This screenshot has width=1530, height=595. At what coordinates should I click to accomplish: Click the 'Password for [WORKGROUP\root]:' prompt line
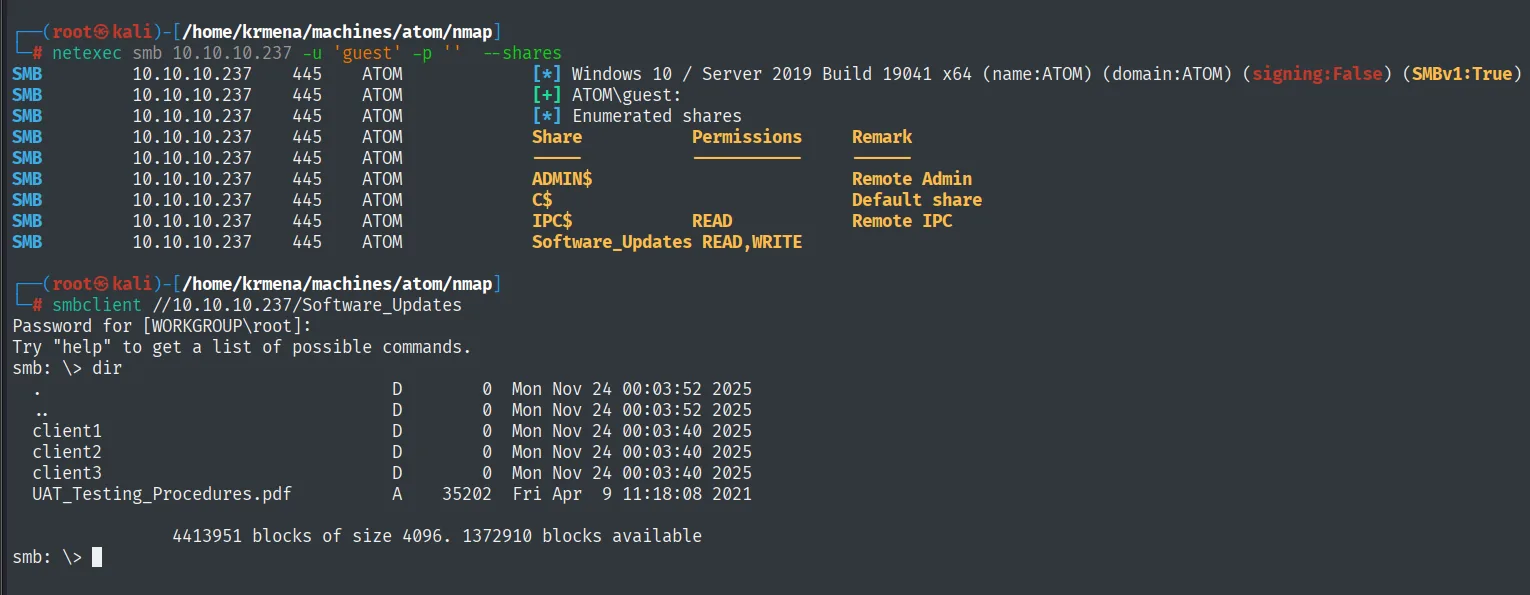coord(162,326)
